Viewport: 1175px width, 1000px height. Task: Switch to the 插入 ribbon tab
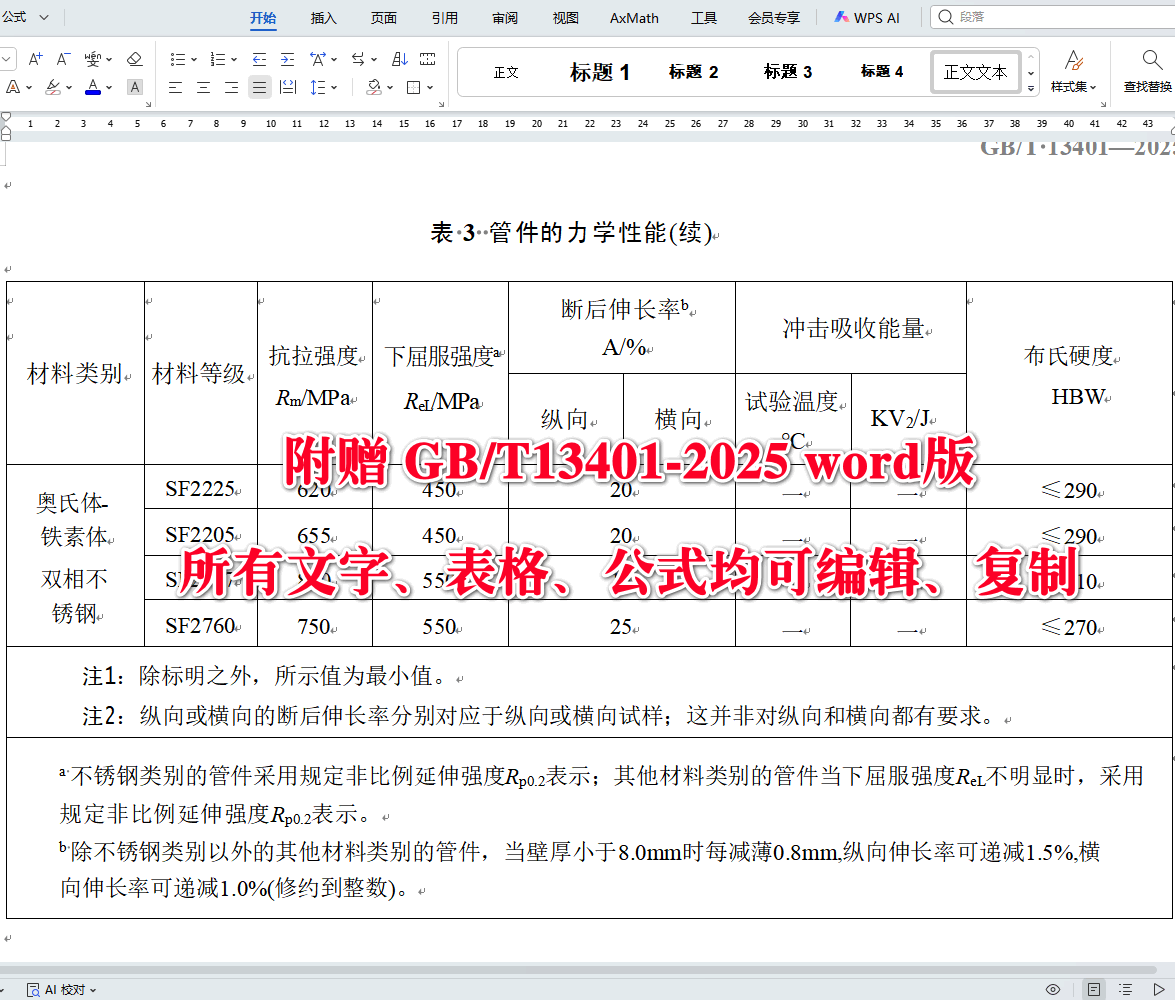[323, 17]
